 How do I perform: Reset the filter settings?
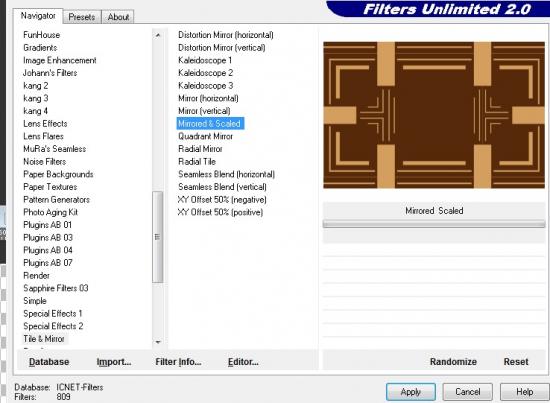coord(516,362)
